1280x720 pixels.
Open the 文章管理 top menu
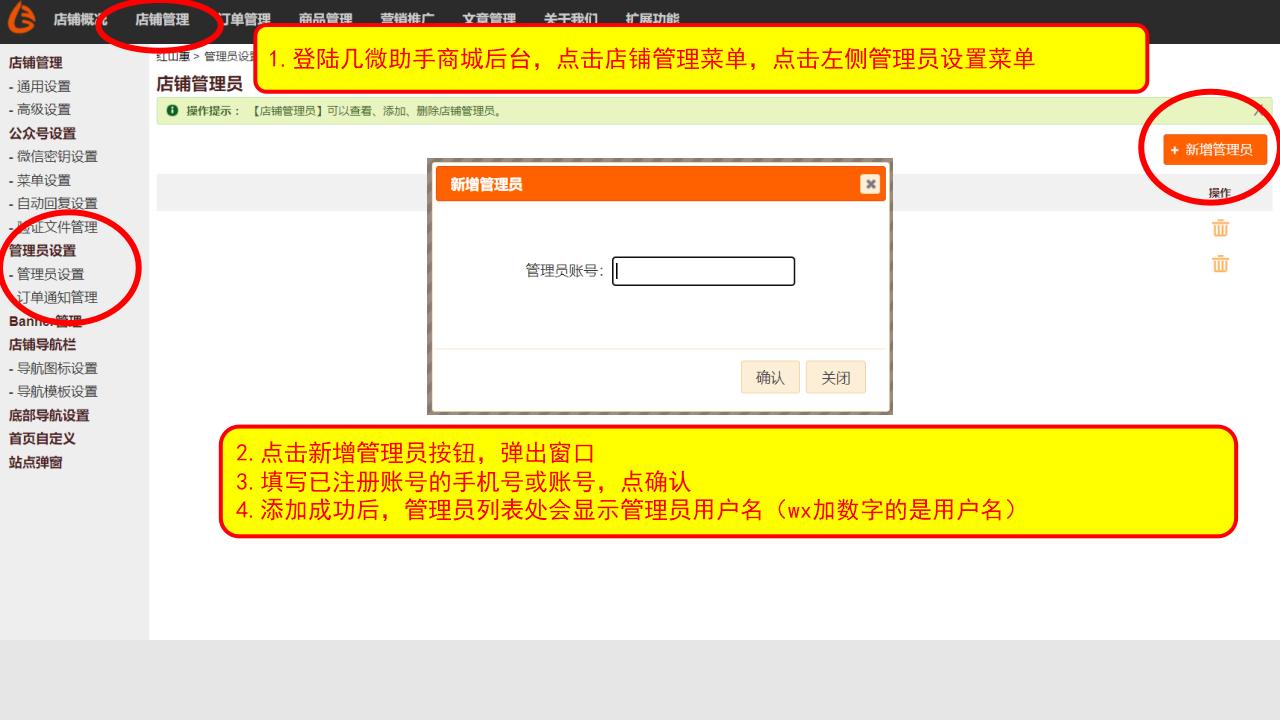[x=489, y=19]
